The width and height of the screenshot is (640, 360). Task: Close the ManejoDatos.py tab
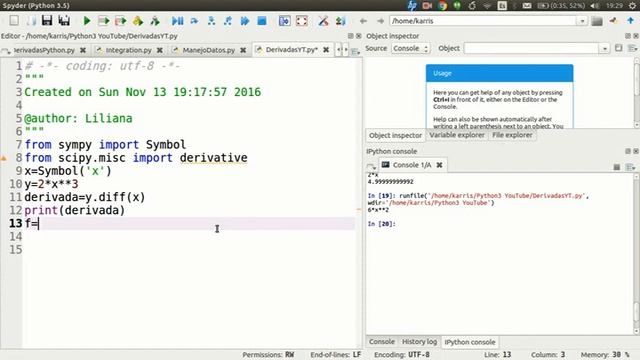point(243,50)
